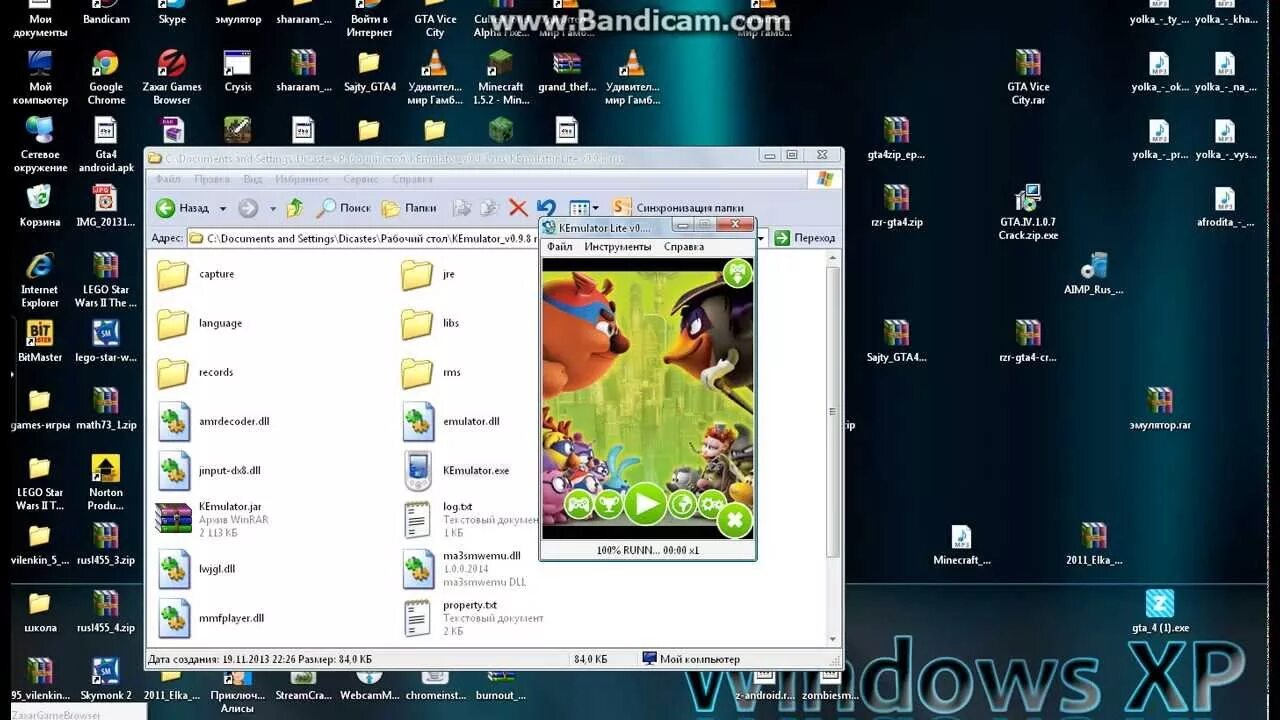1280x720 pixels.
Task: Click the green Play button in the game
Action: 646,503
